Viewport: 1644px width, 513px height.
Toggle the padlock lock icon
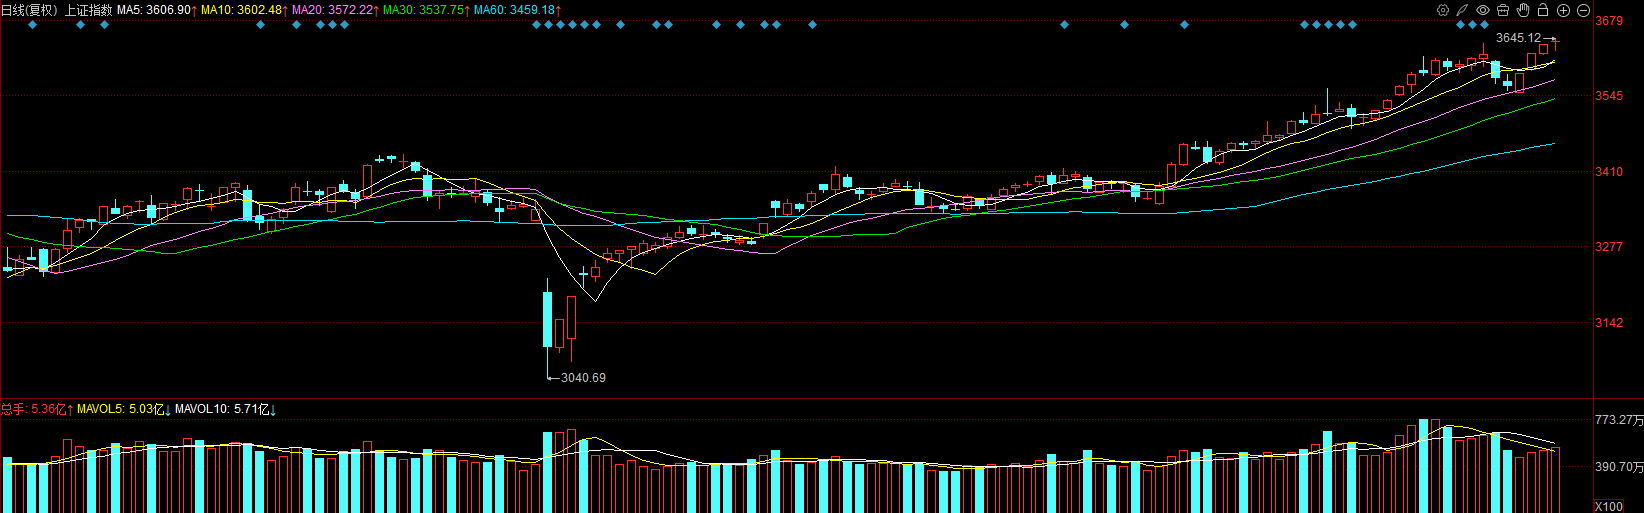(1543, 10)
